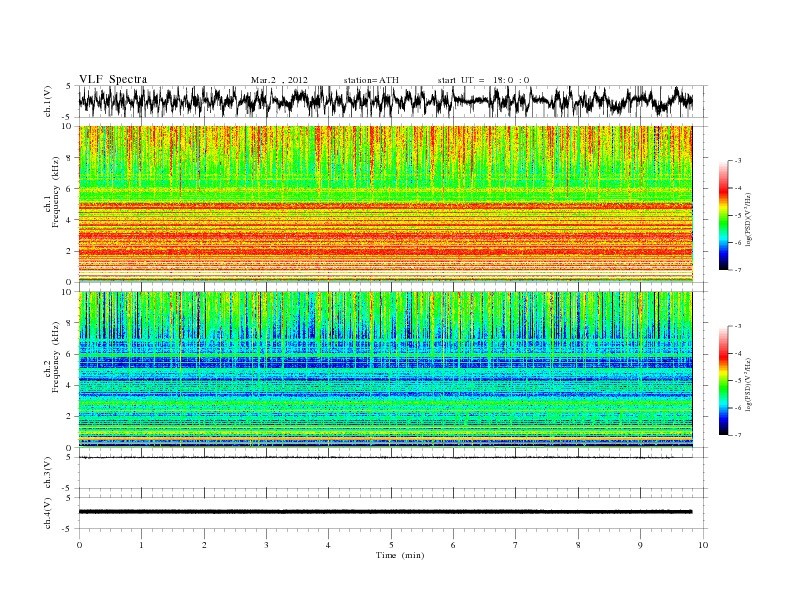Click the "-7" label on ch.1 color bar

point(738,270)
